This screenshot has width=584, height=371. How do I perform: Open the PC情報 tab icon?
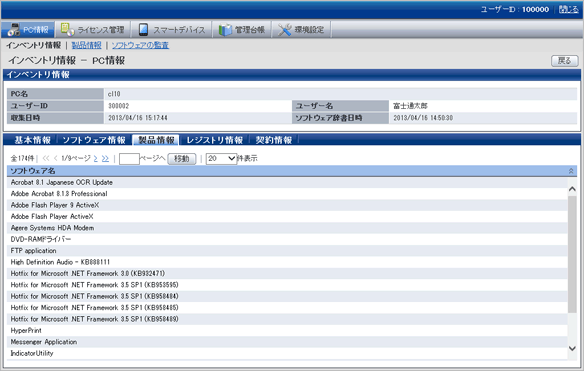pyautogui.click(x=14, y=29)
